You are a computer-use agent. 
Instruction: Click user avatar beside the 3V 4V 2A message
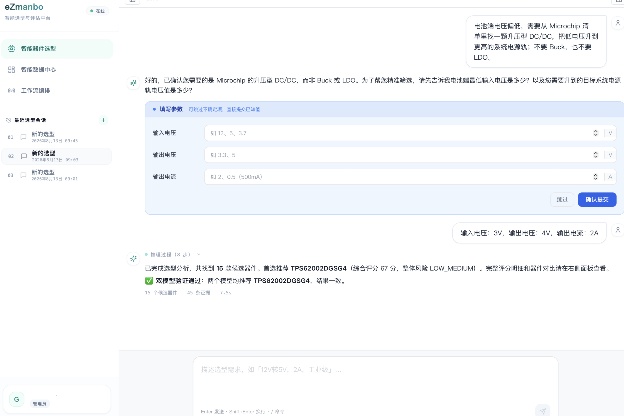(x=617, y=230)
